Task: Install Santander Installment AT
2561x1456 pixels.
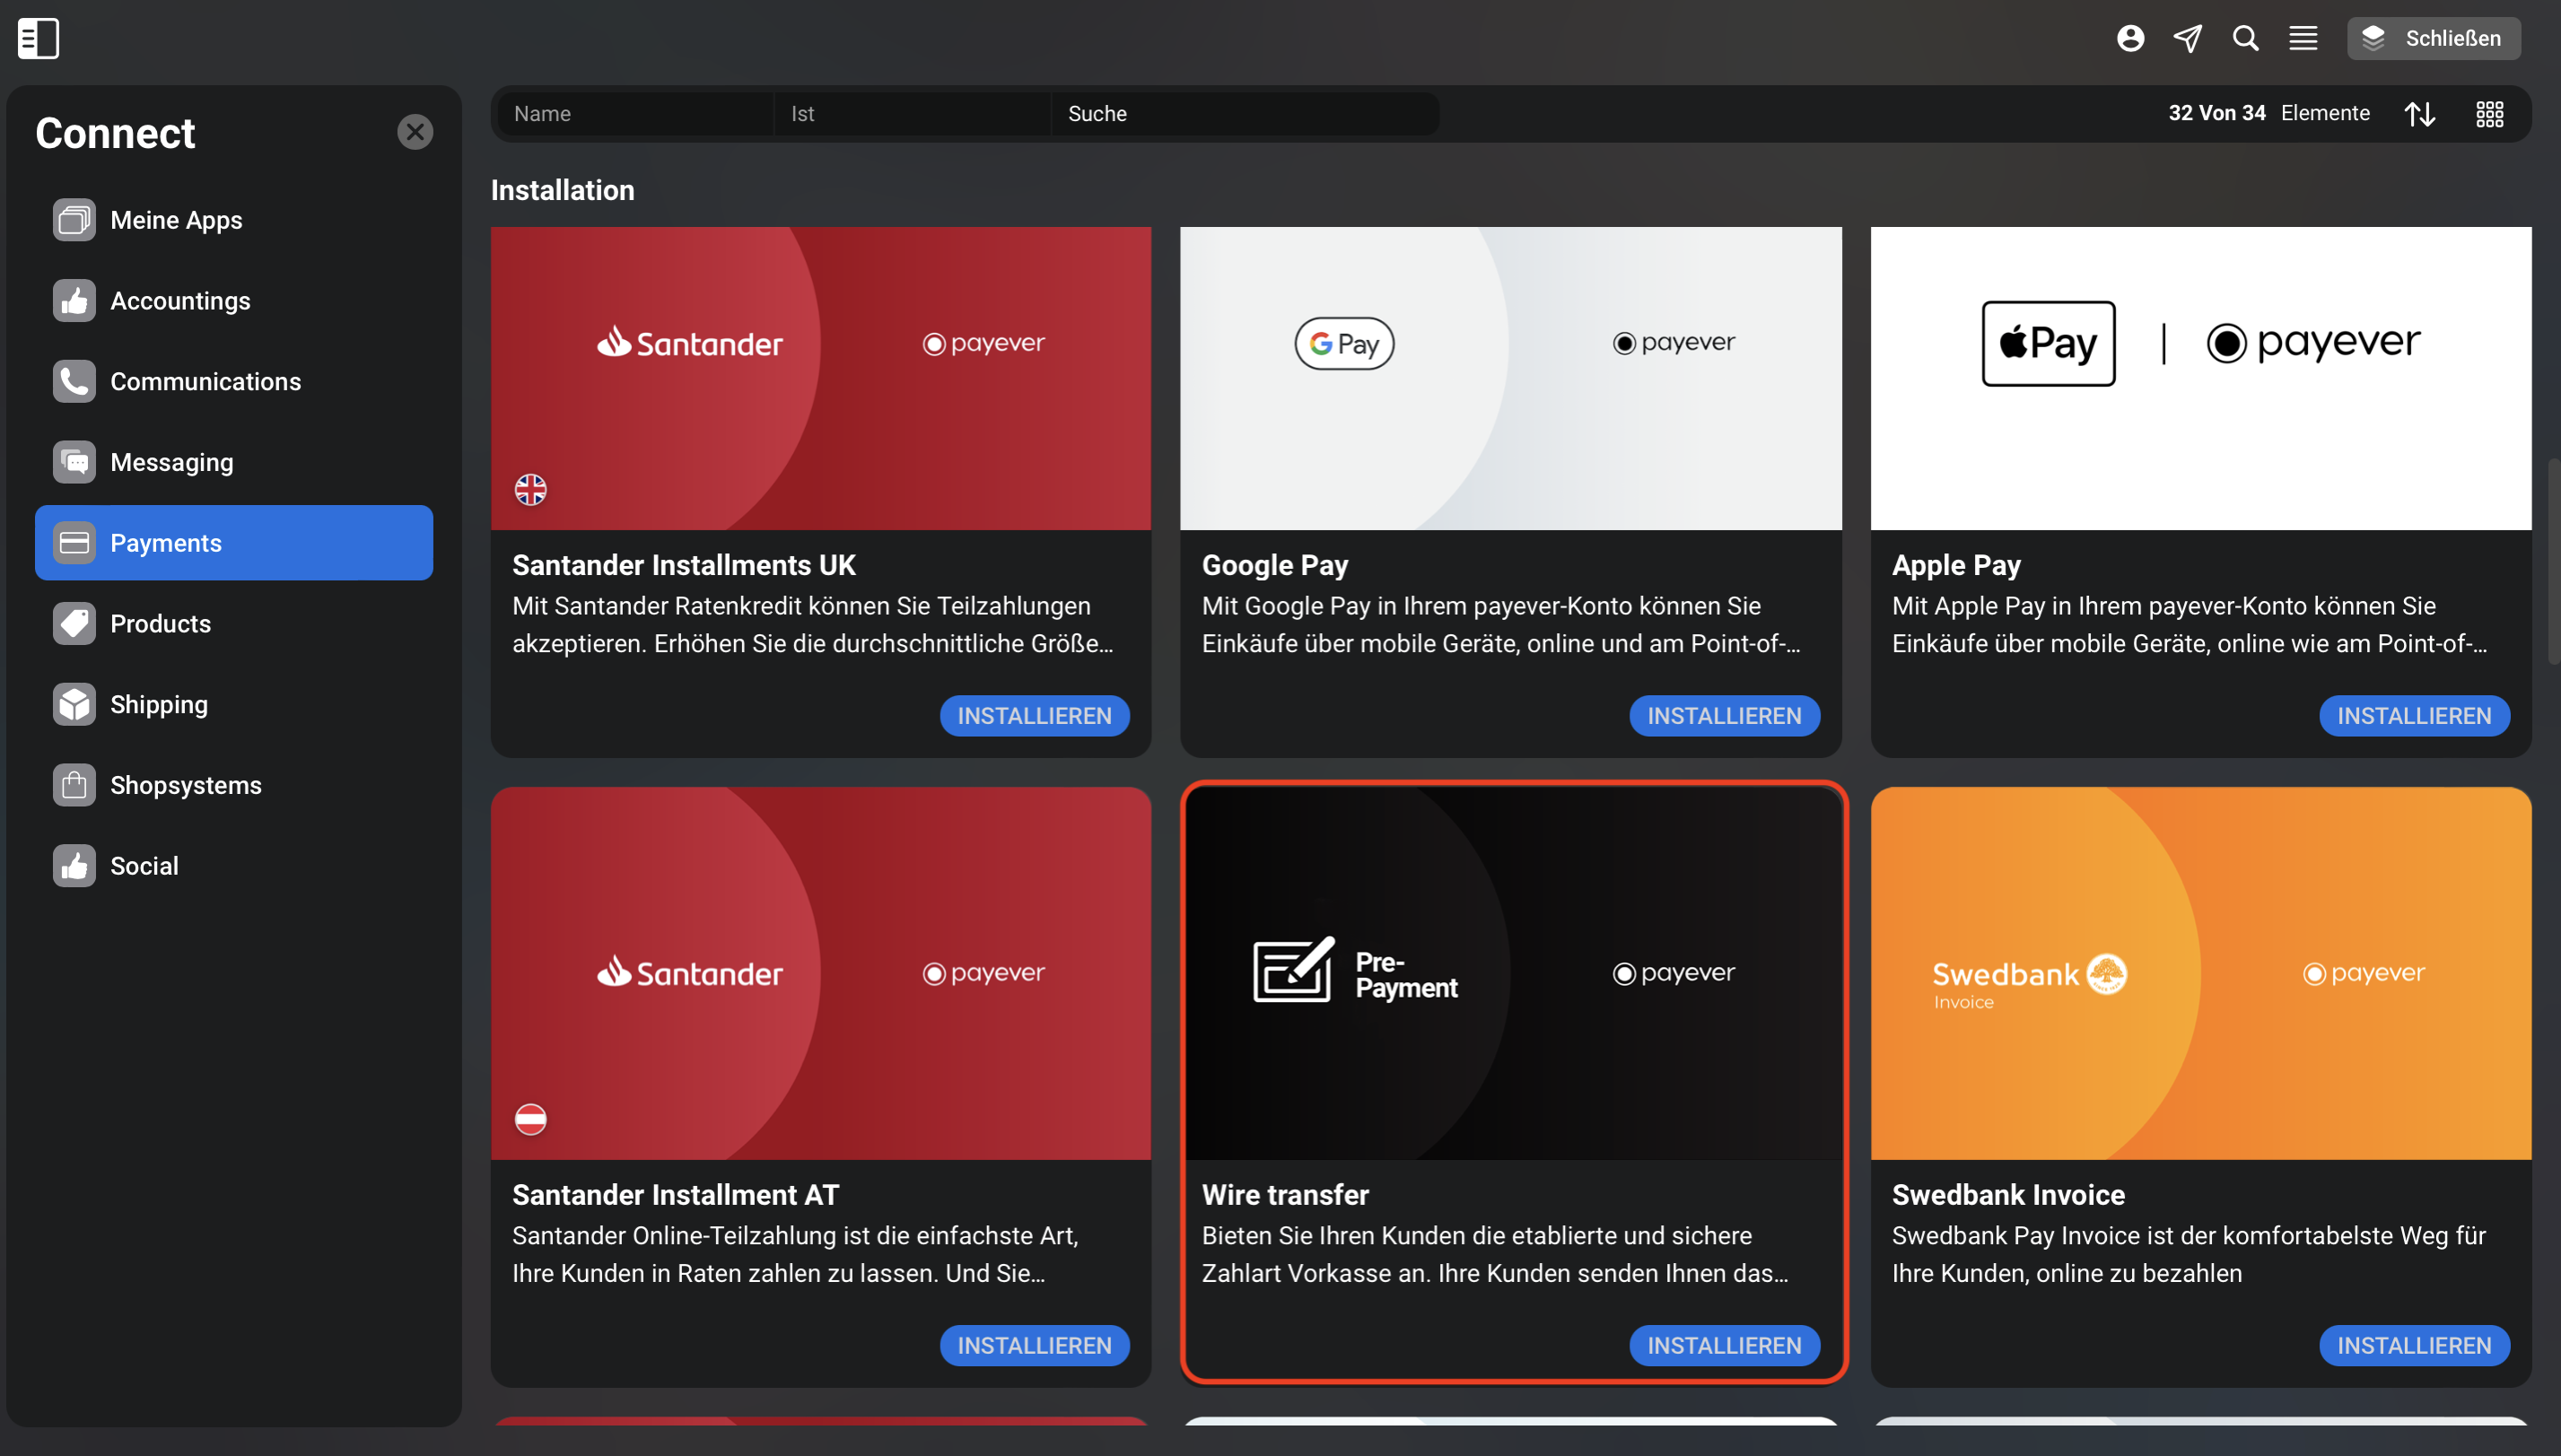Action: pos(1034,1346)
